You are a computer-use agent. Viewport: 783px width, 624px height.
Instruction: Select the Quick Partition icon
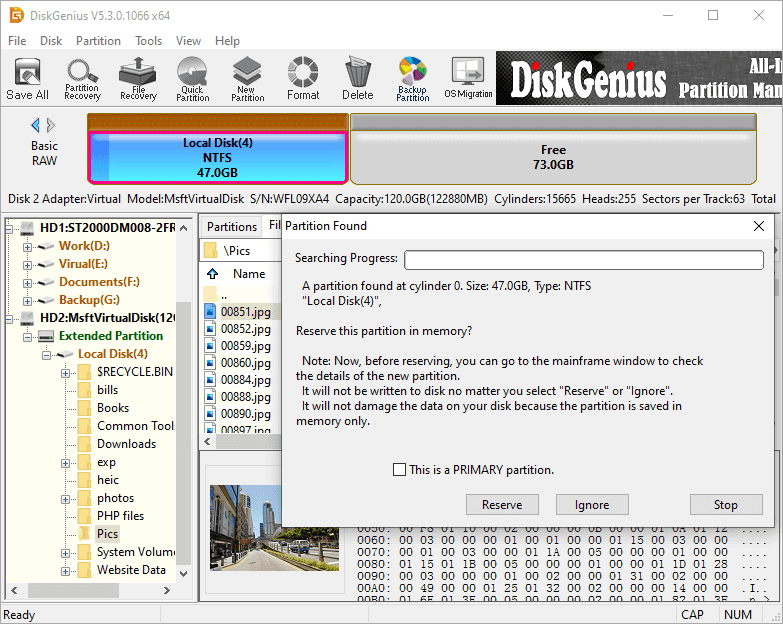(x=192, y=78)
